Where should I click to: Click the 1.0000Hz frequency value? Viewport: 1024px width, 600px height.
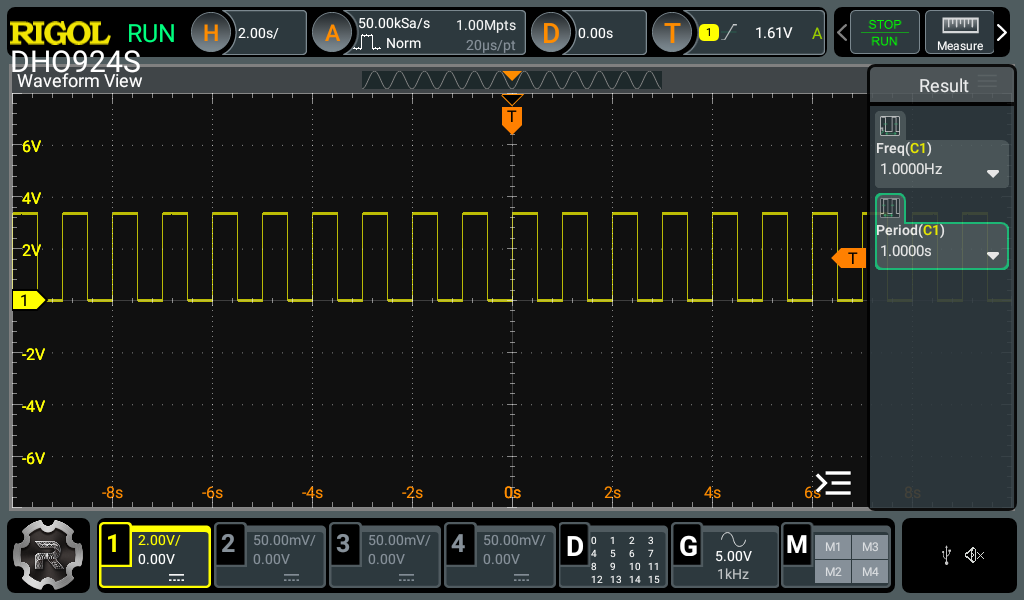[911, 169]
